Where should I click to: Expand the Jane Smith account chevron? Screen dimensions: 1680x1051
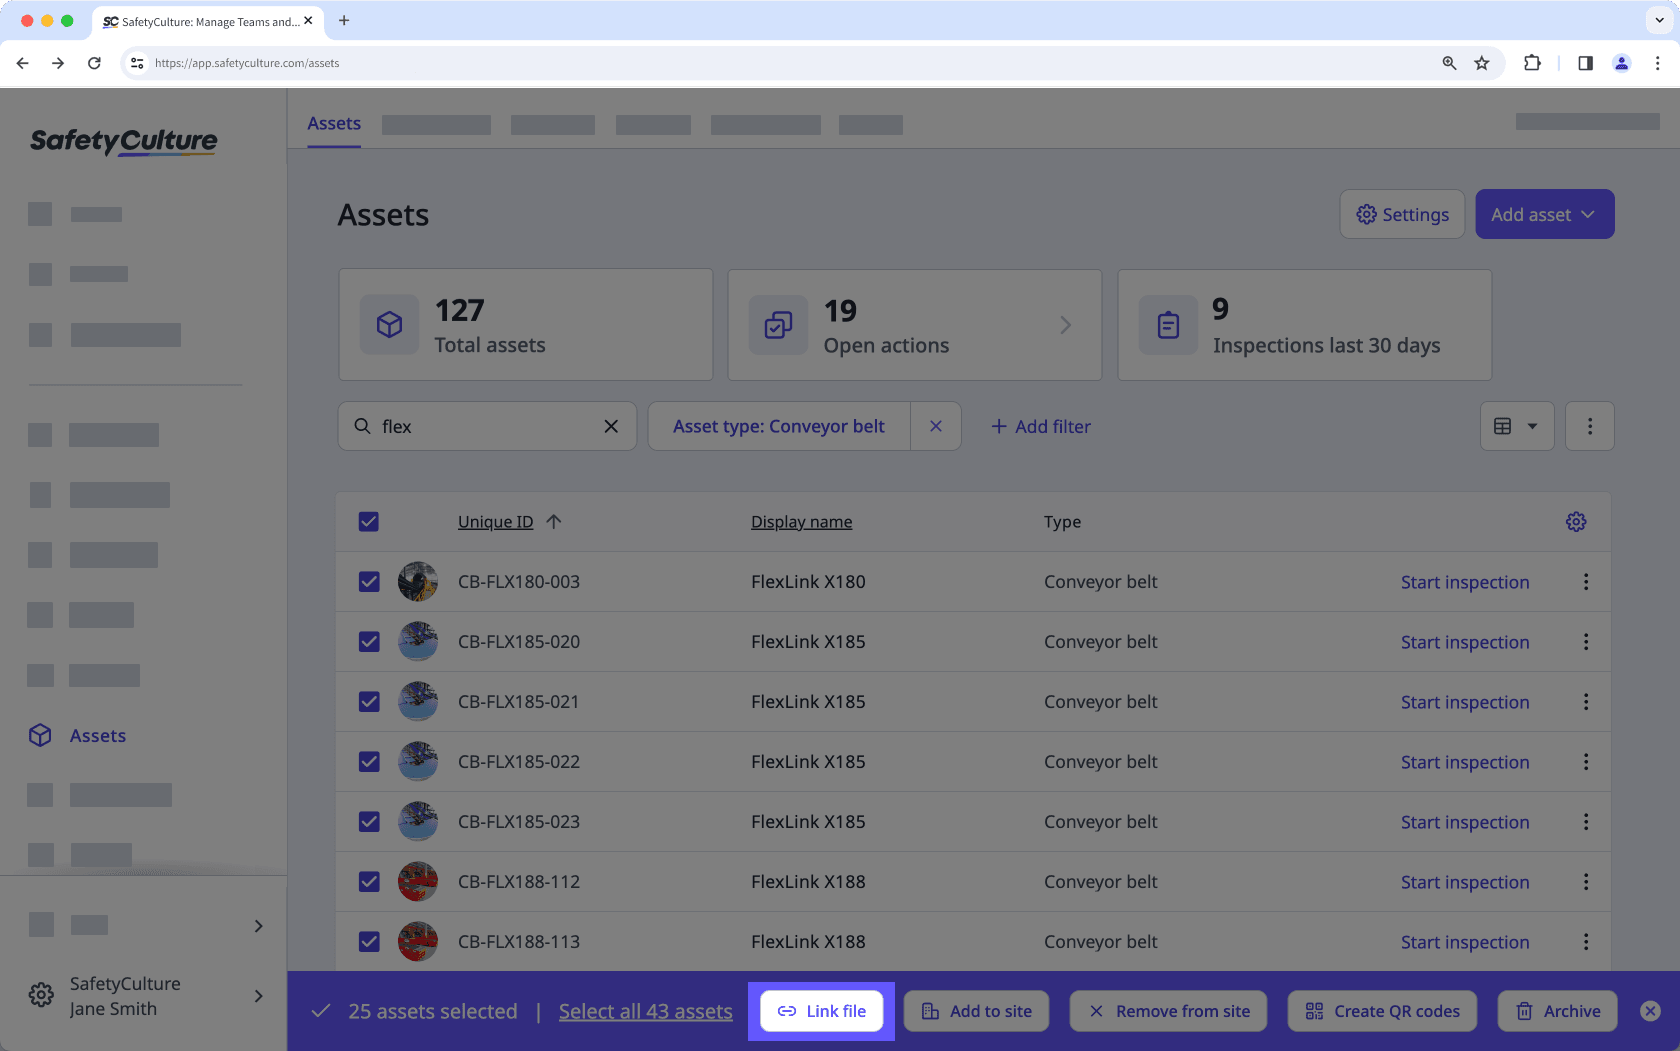coord(258,996)
